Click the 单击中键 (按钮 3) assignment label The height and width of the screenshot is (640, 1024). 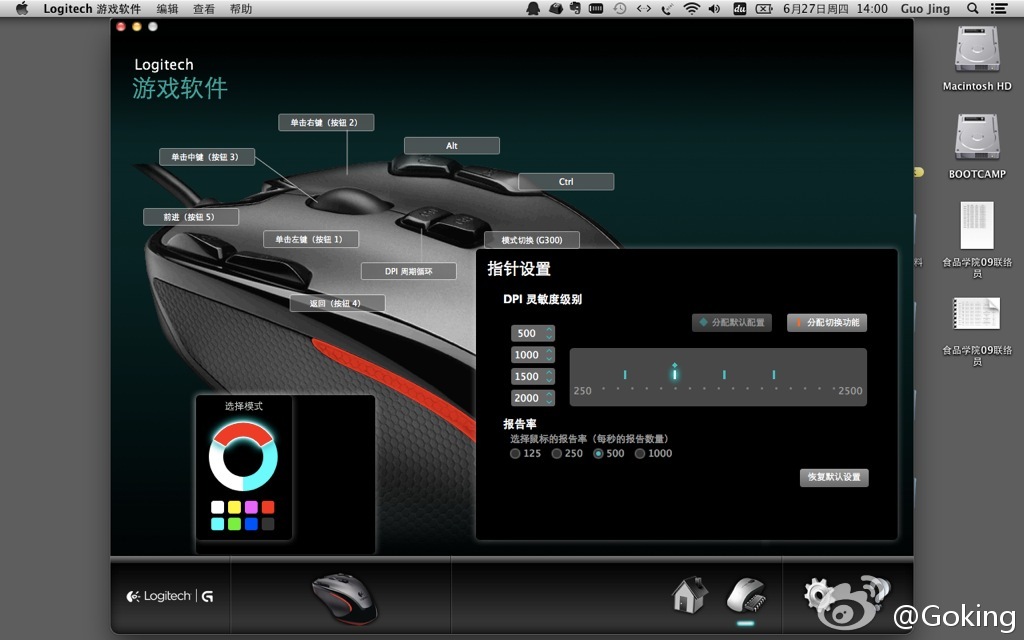coord(207,157)
